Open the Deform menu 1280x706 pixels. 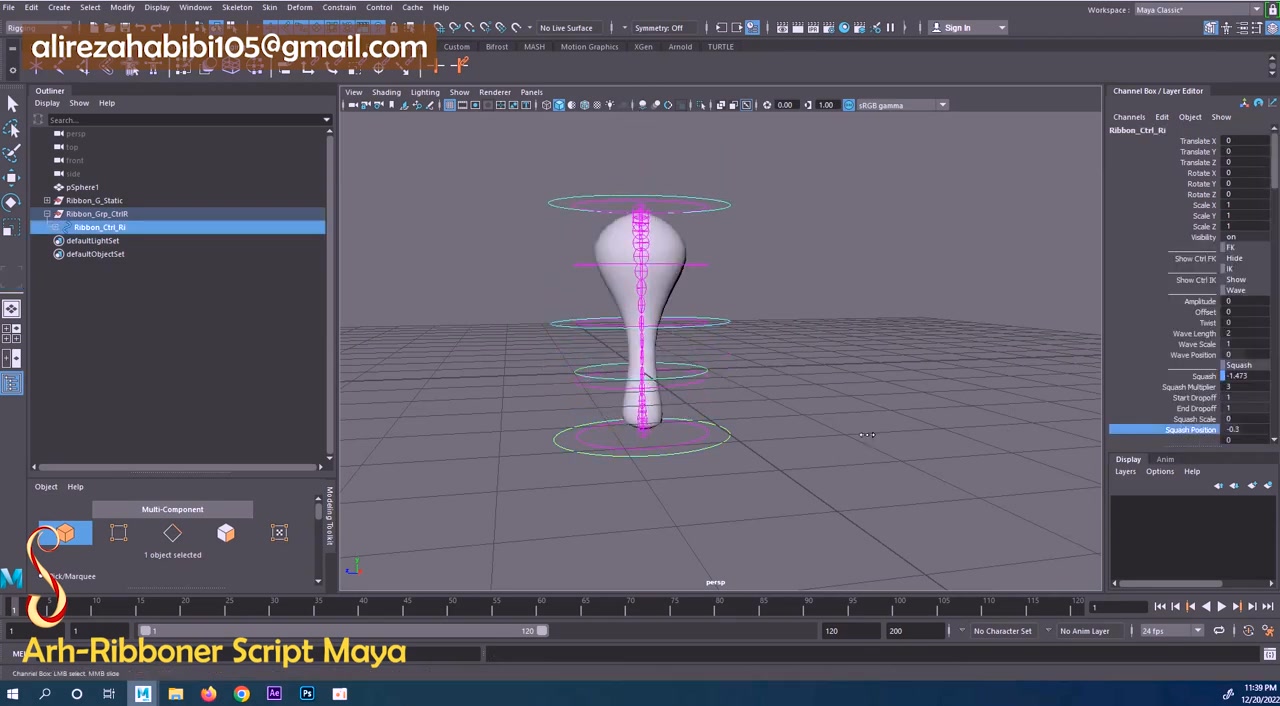click(x=300, y=7)
